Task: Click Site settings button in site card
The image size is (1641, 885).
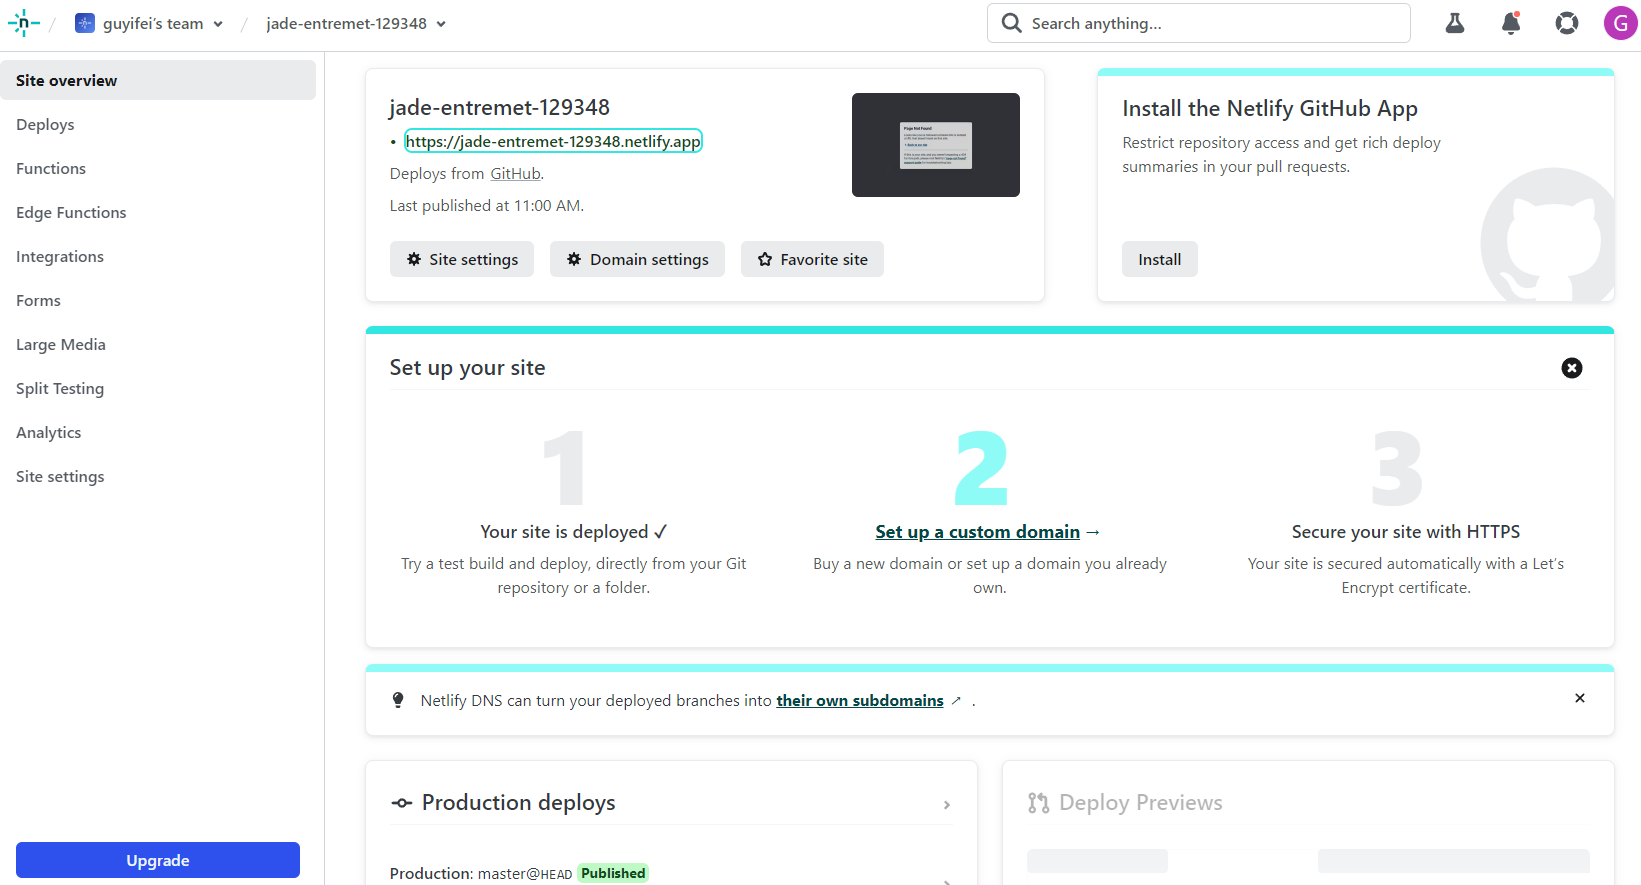Action: point(462,259)
